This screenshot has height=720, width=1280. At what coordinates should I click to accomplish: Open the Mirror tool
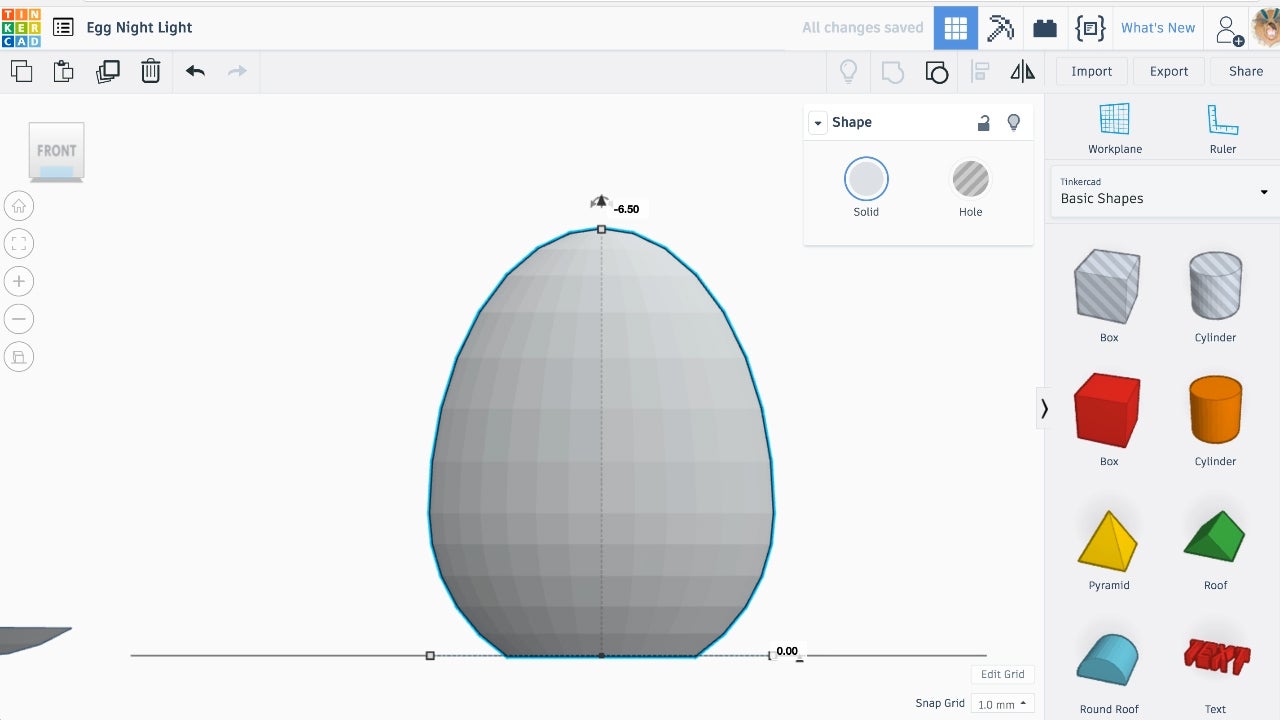coord(1022,71)
